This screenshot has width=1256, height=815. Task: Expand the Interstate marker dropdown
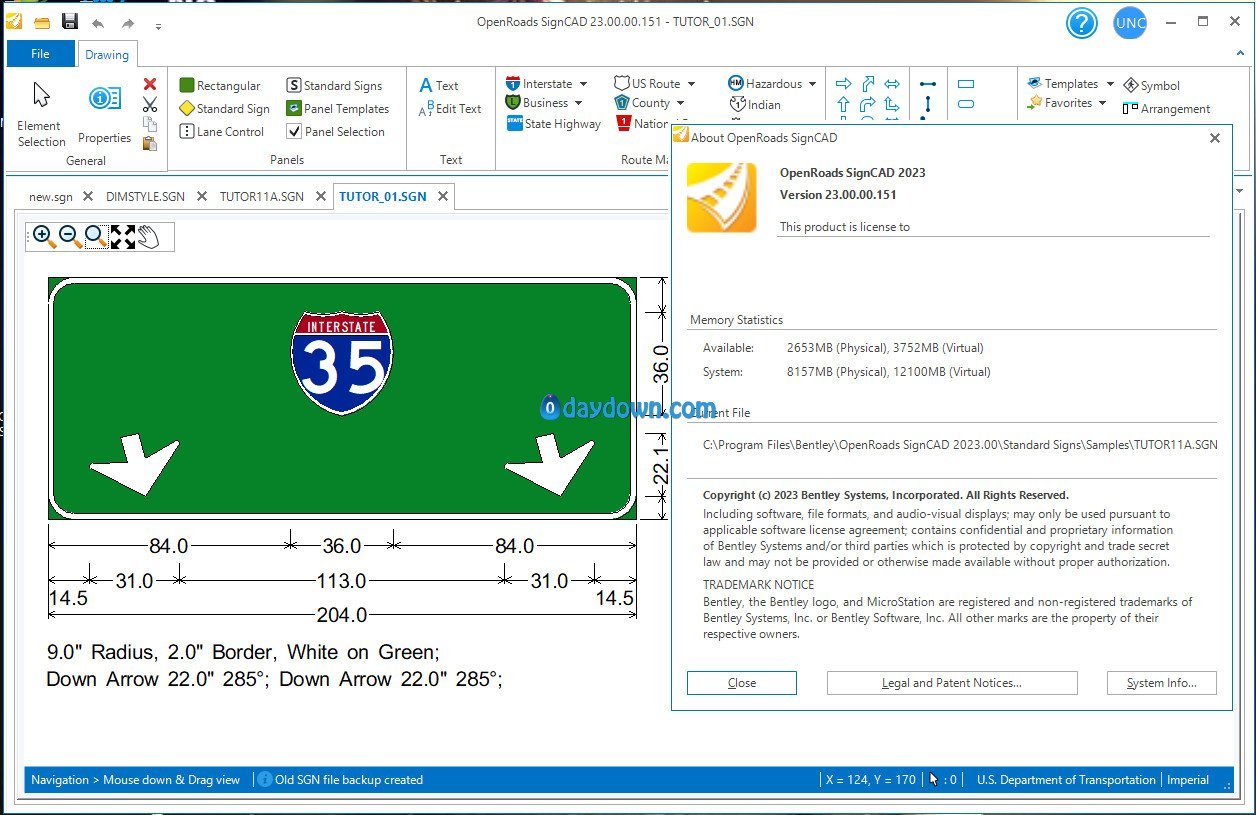click(583, 84)
